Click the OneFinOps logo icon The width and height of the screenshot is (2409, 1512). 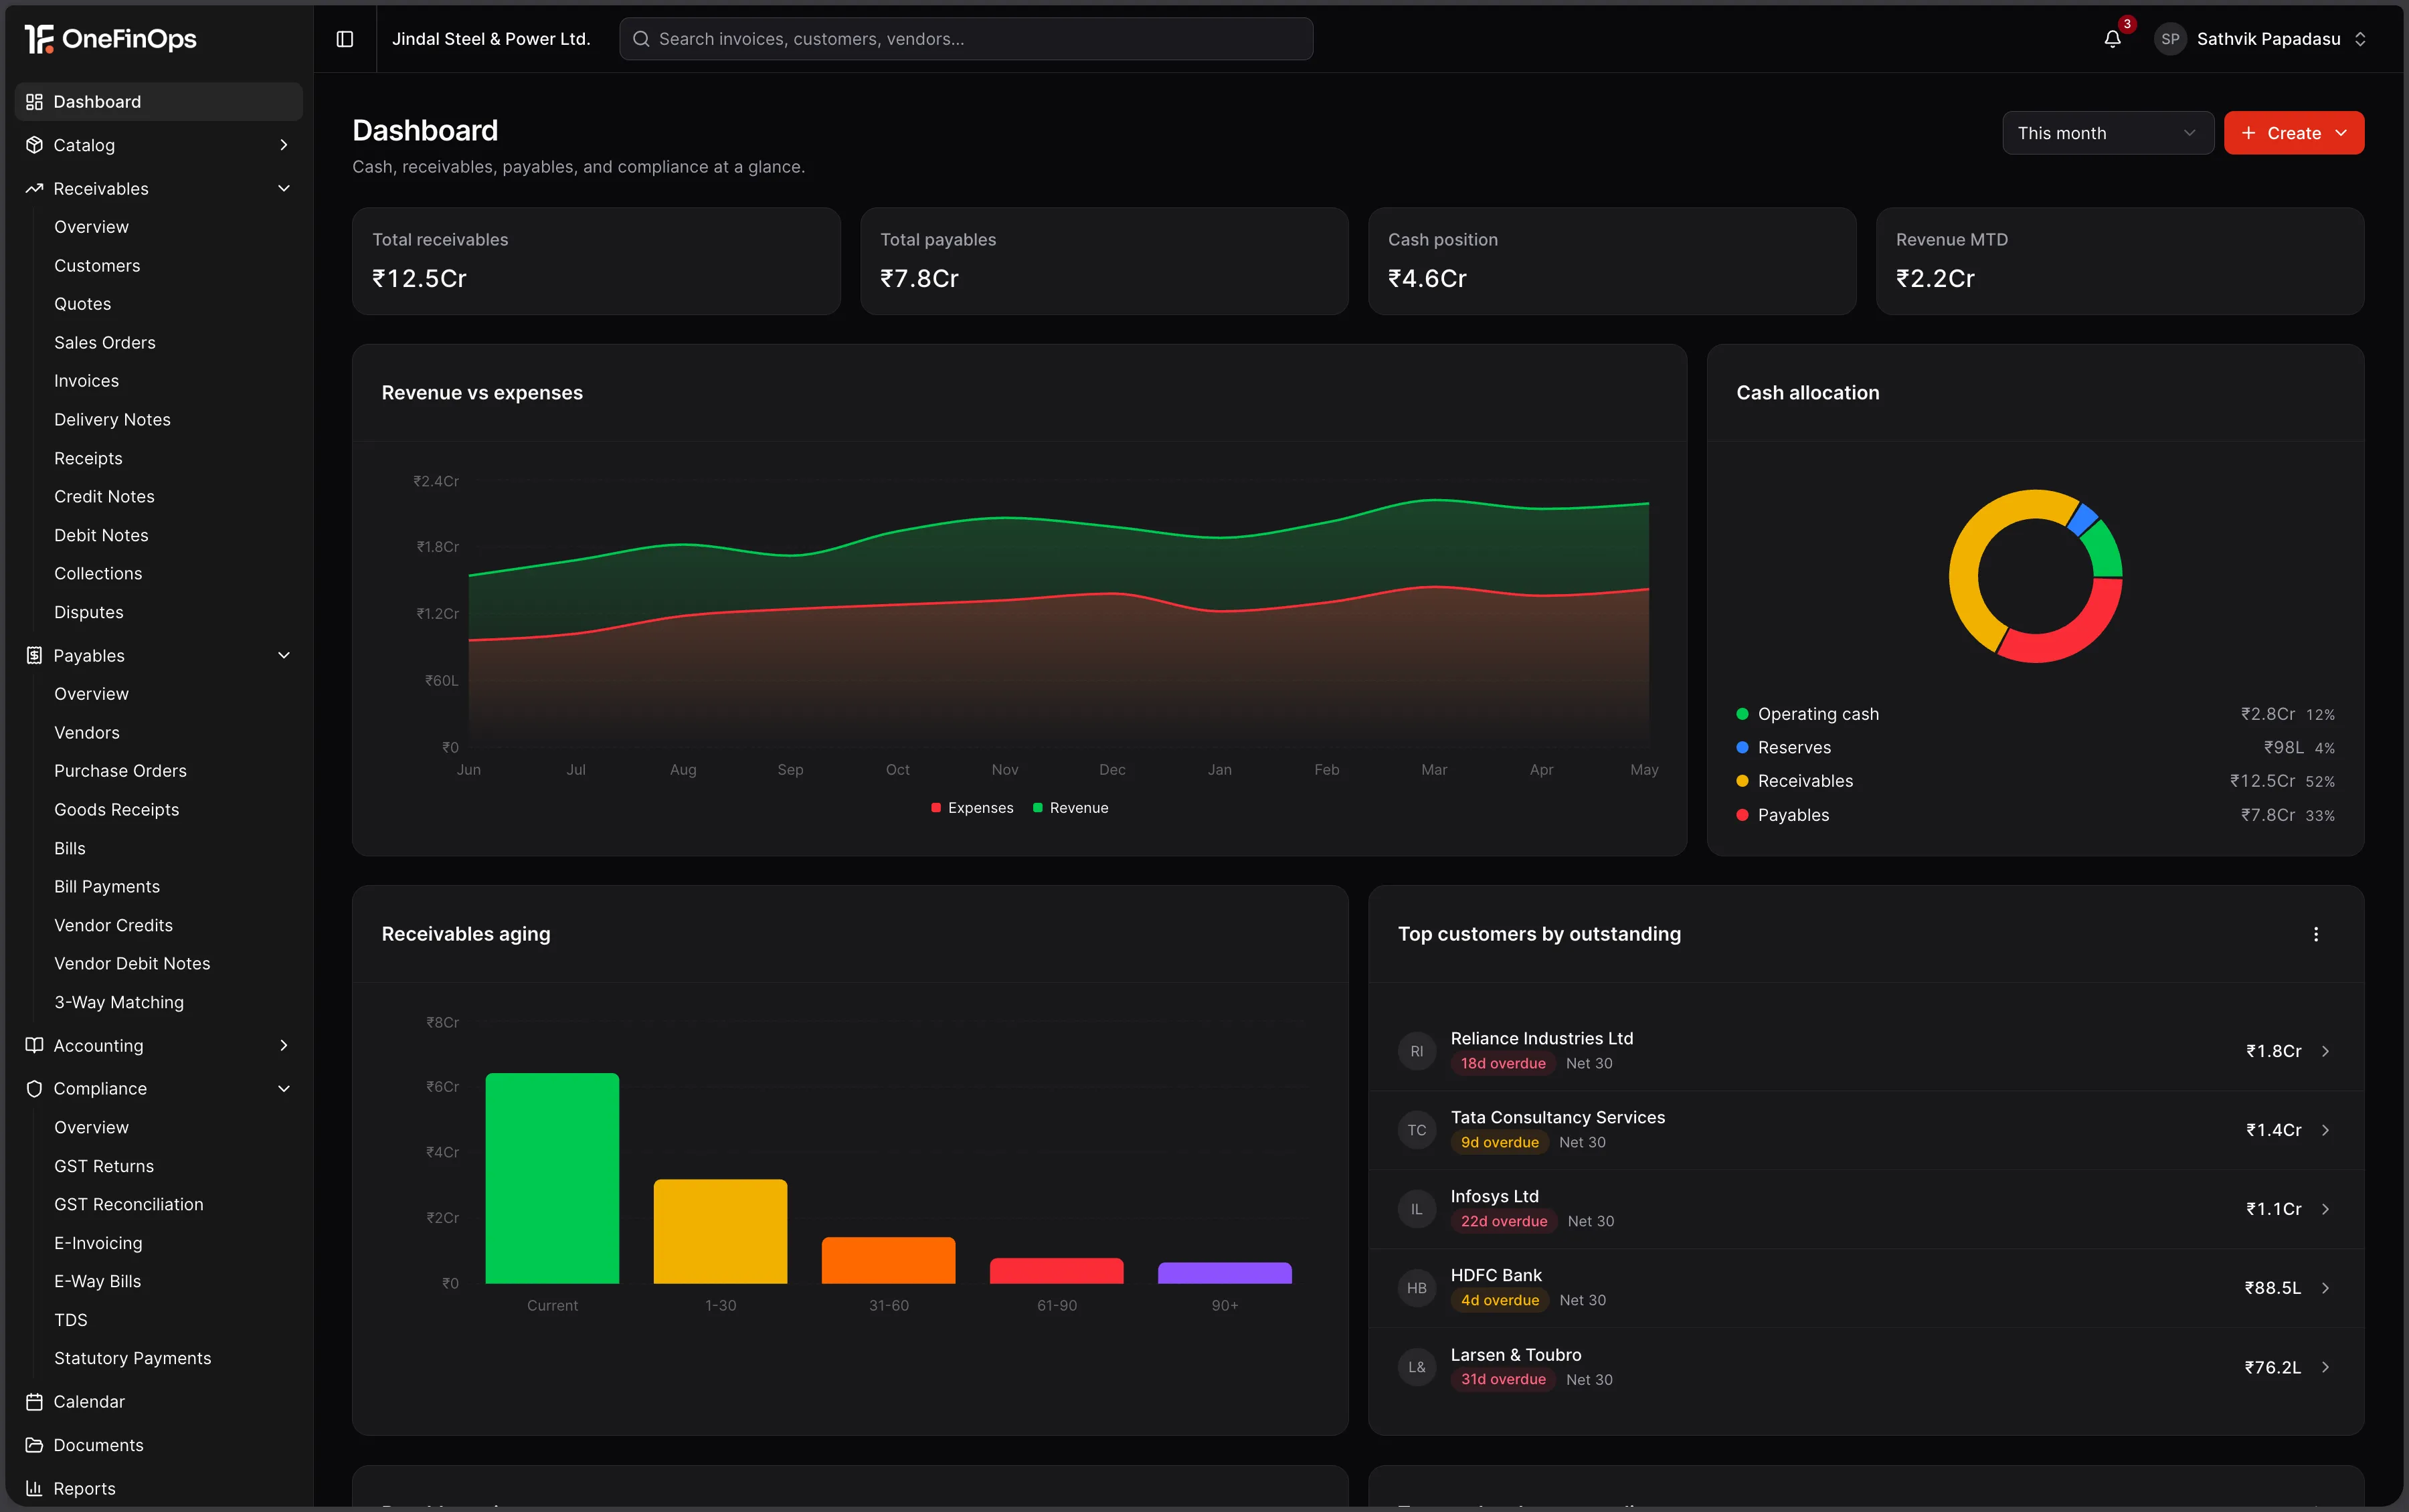[x=38, y=39]
